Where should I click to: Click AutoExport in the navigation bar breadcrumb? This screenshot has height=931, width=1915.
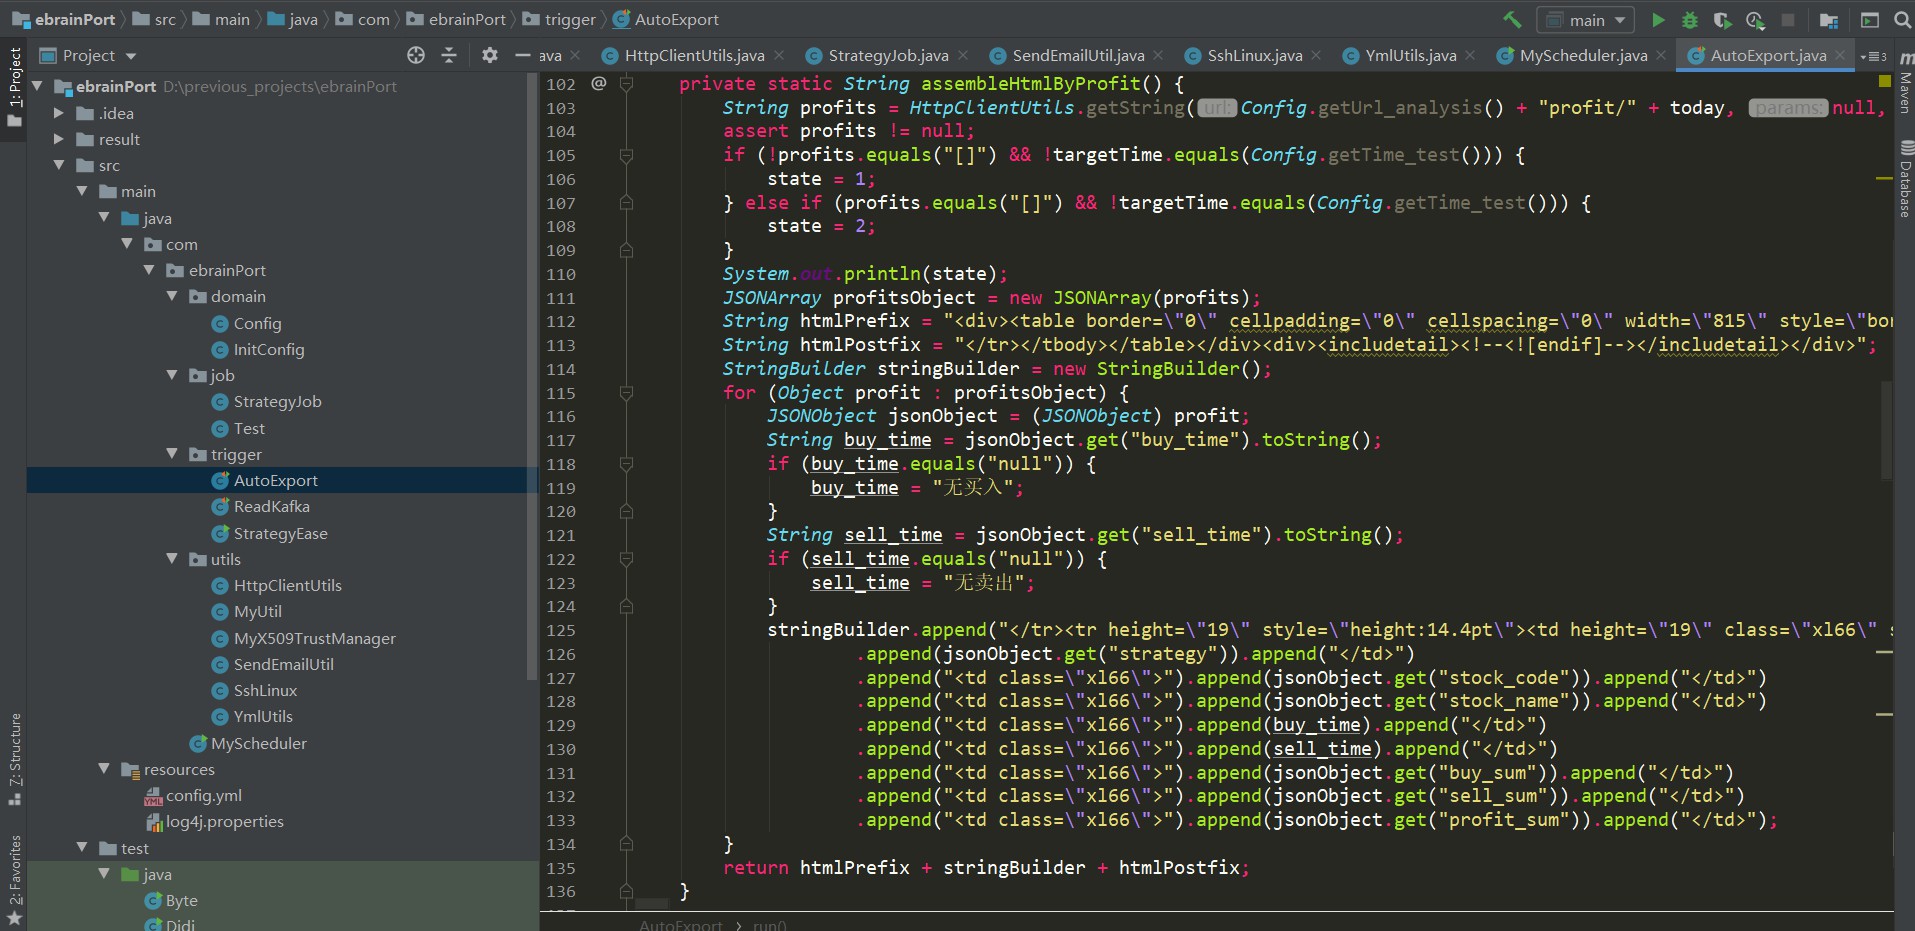pos(666,20)
